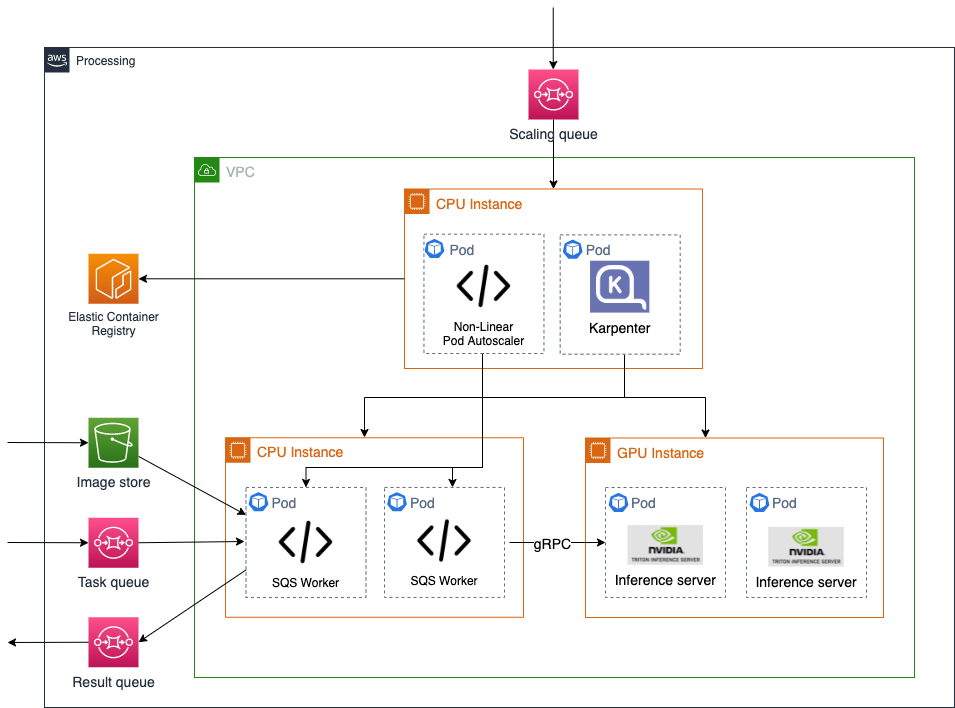Select the top CPU Instance EC2 icon

click(417, 201)
